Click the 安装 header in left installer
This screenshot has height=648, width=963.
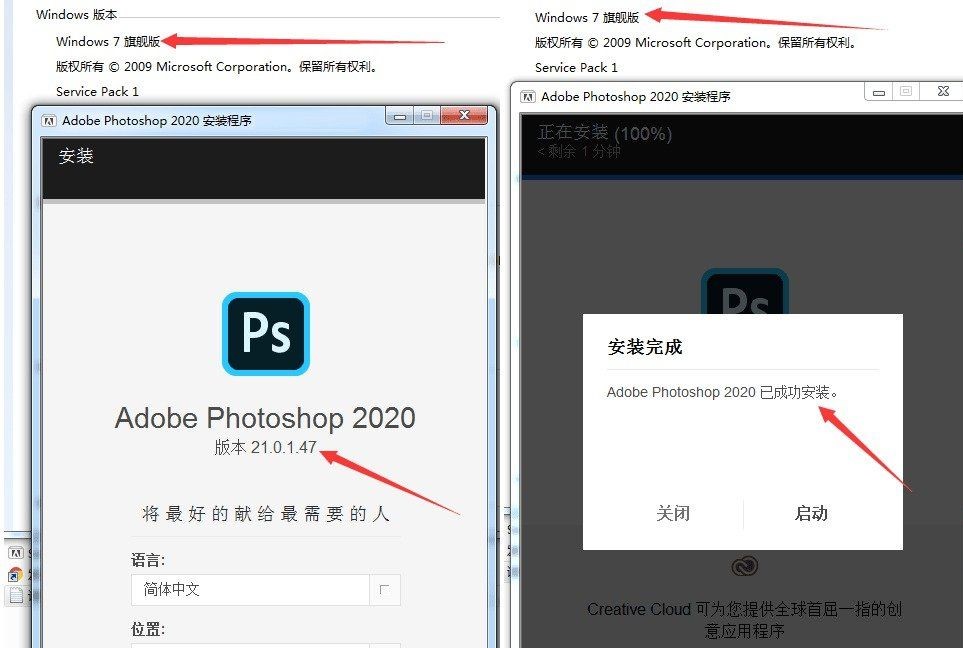pos(76,156)
